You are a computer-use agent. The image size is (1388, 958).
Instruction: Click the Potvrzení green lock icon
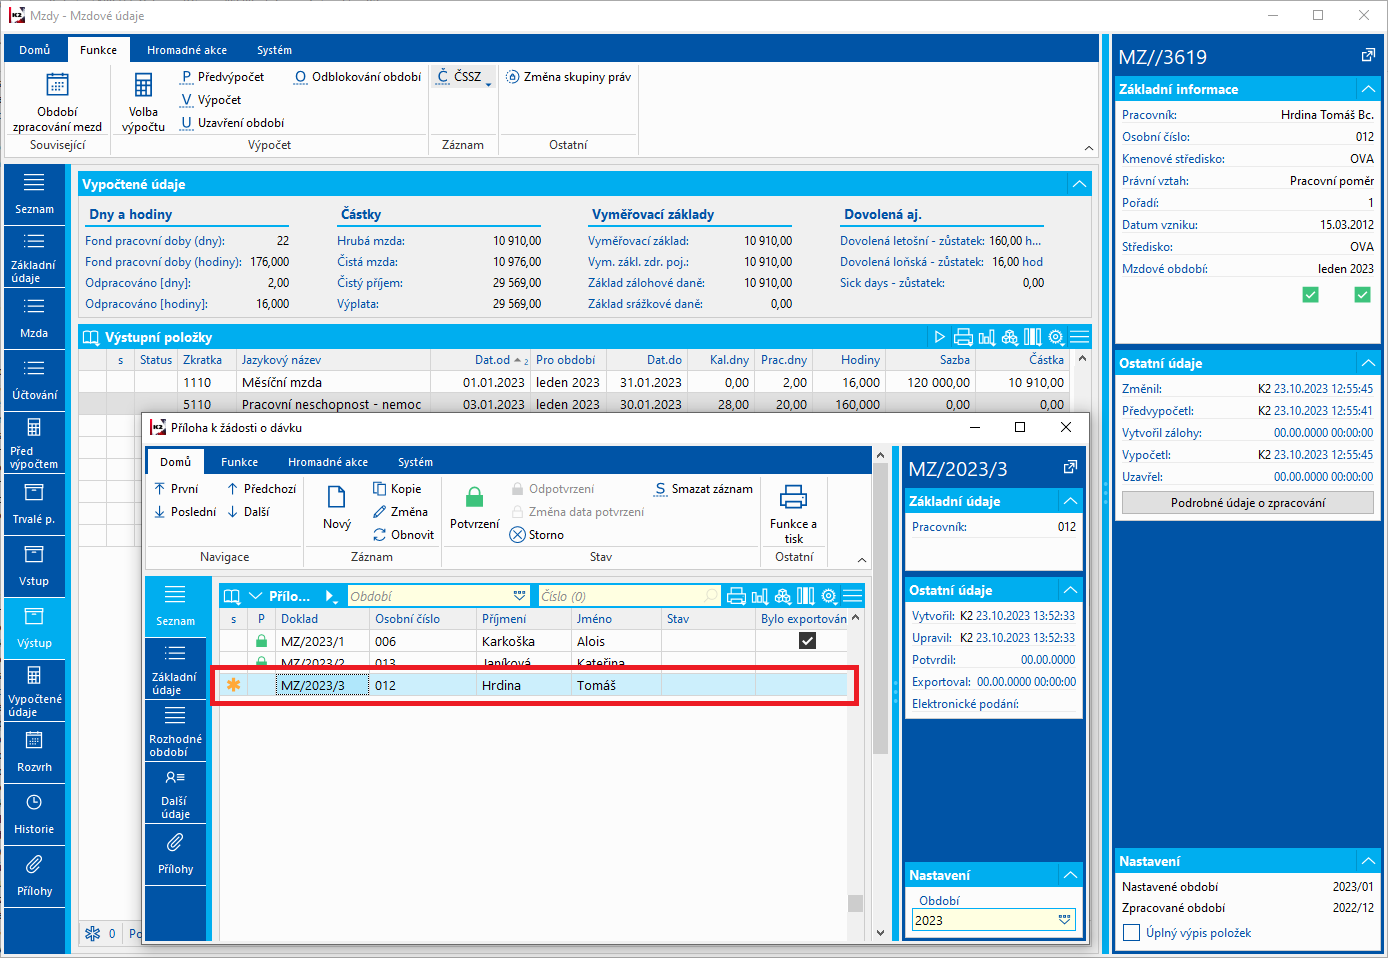[474, 498]
